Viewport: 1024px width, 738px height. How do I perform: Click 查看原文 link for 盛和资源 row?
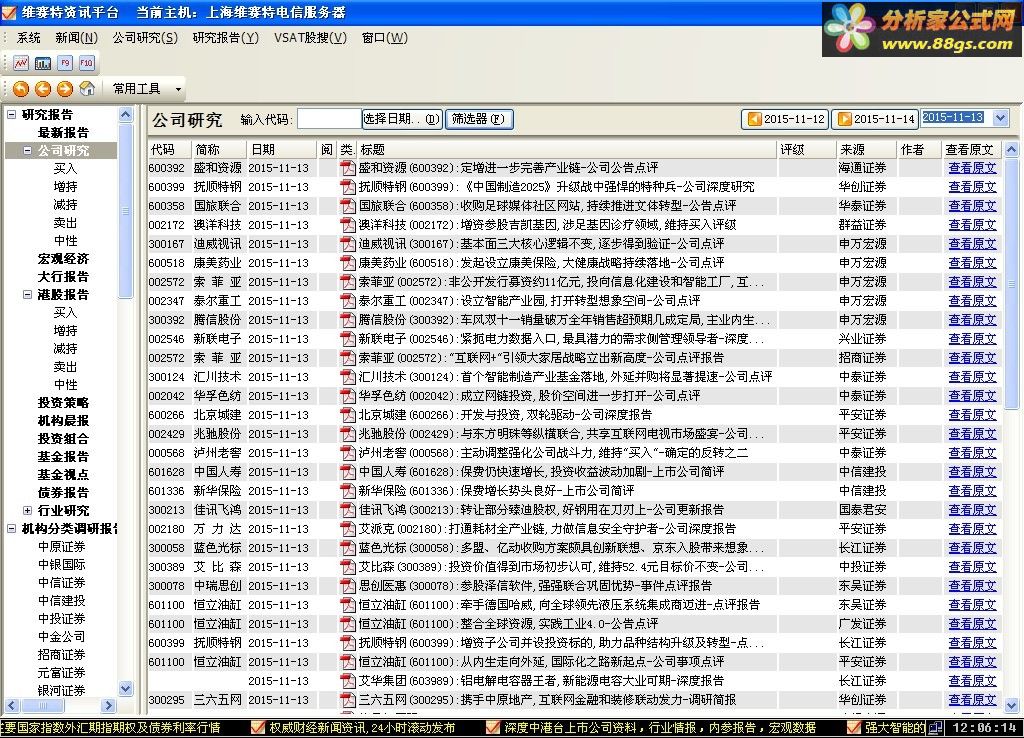click(972, 168)
